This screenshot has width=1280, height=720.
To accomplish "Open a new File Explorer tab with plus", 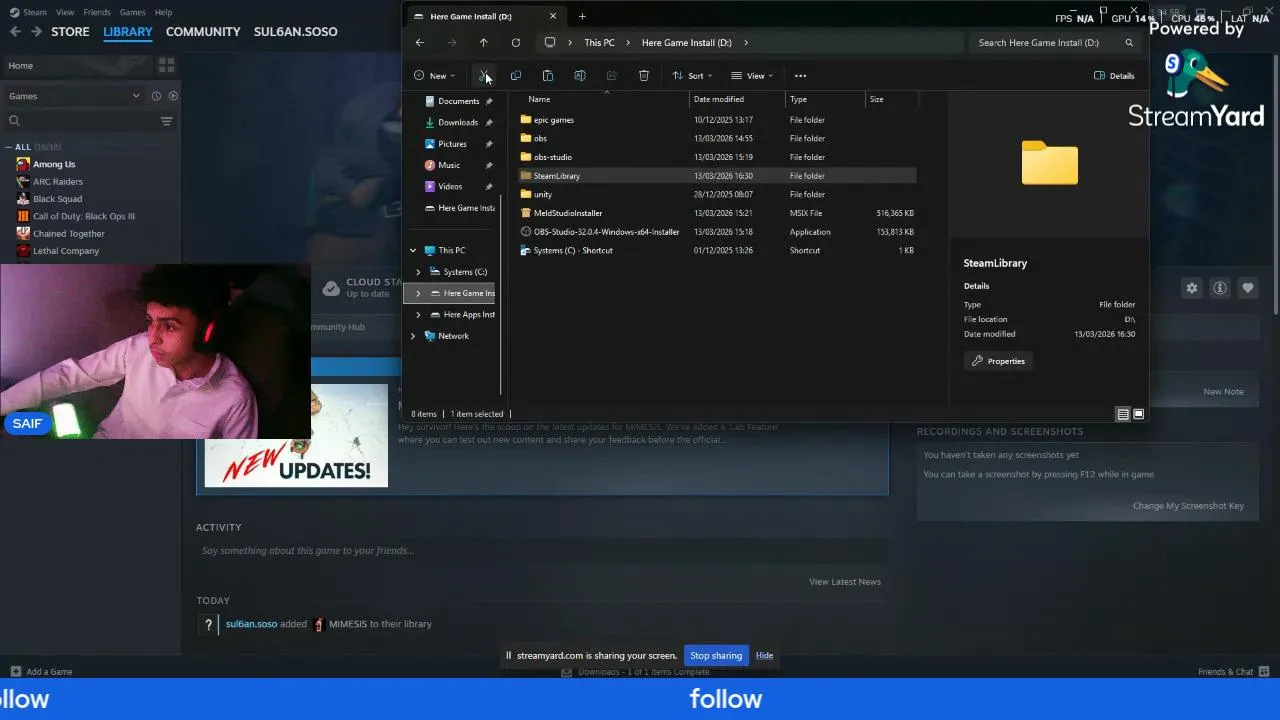I will (x=582, y=16).
